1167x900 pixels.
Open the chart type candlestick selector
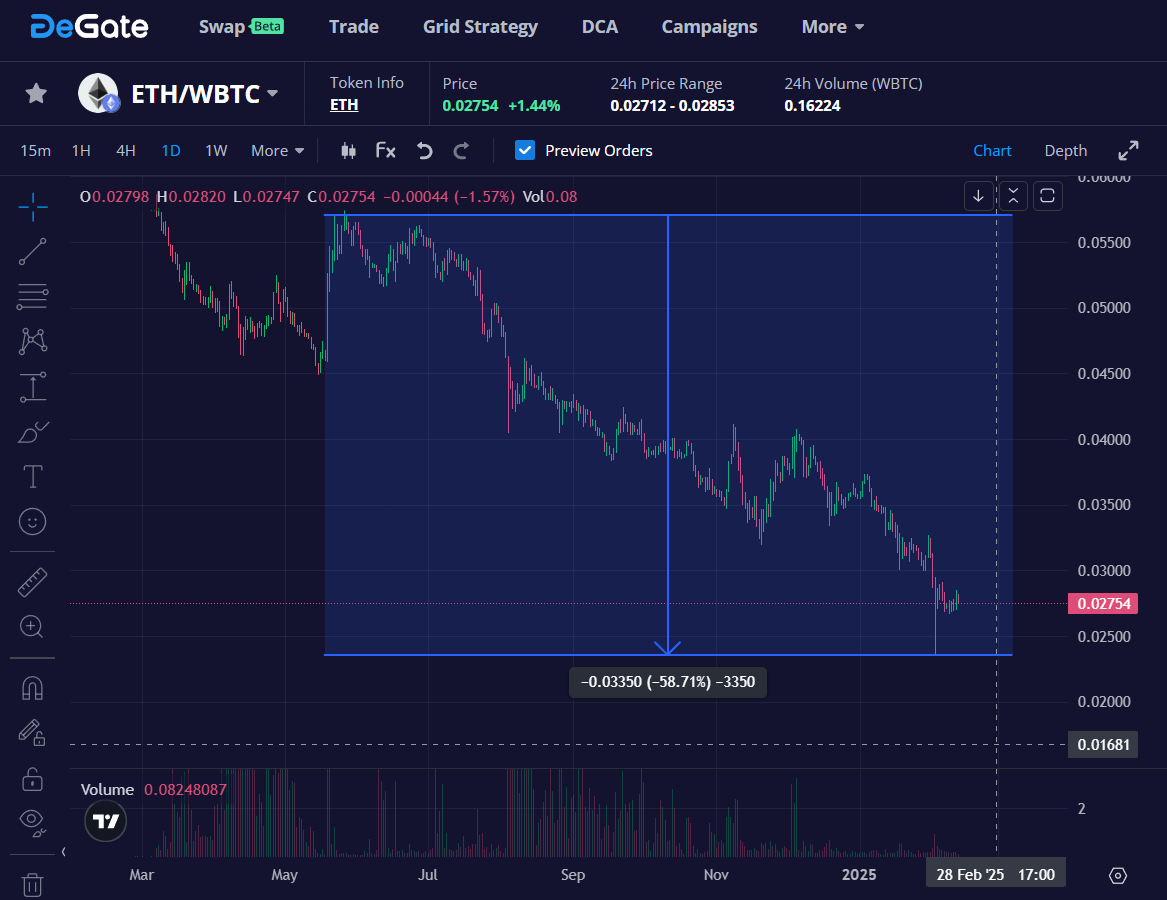point(348,150)
